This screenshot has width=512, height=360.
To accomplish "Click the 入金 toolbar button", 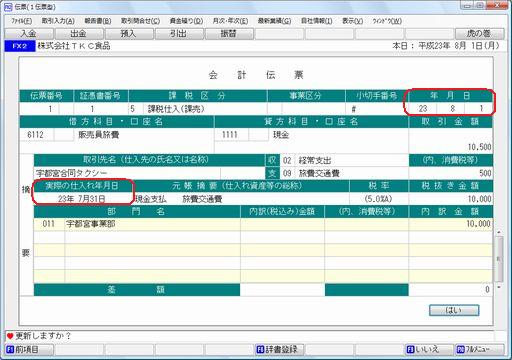I will click(x=29, y=34).
